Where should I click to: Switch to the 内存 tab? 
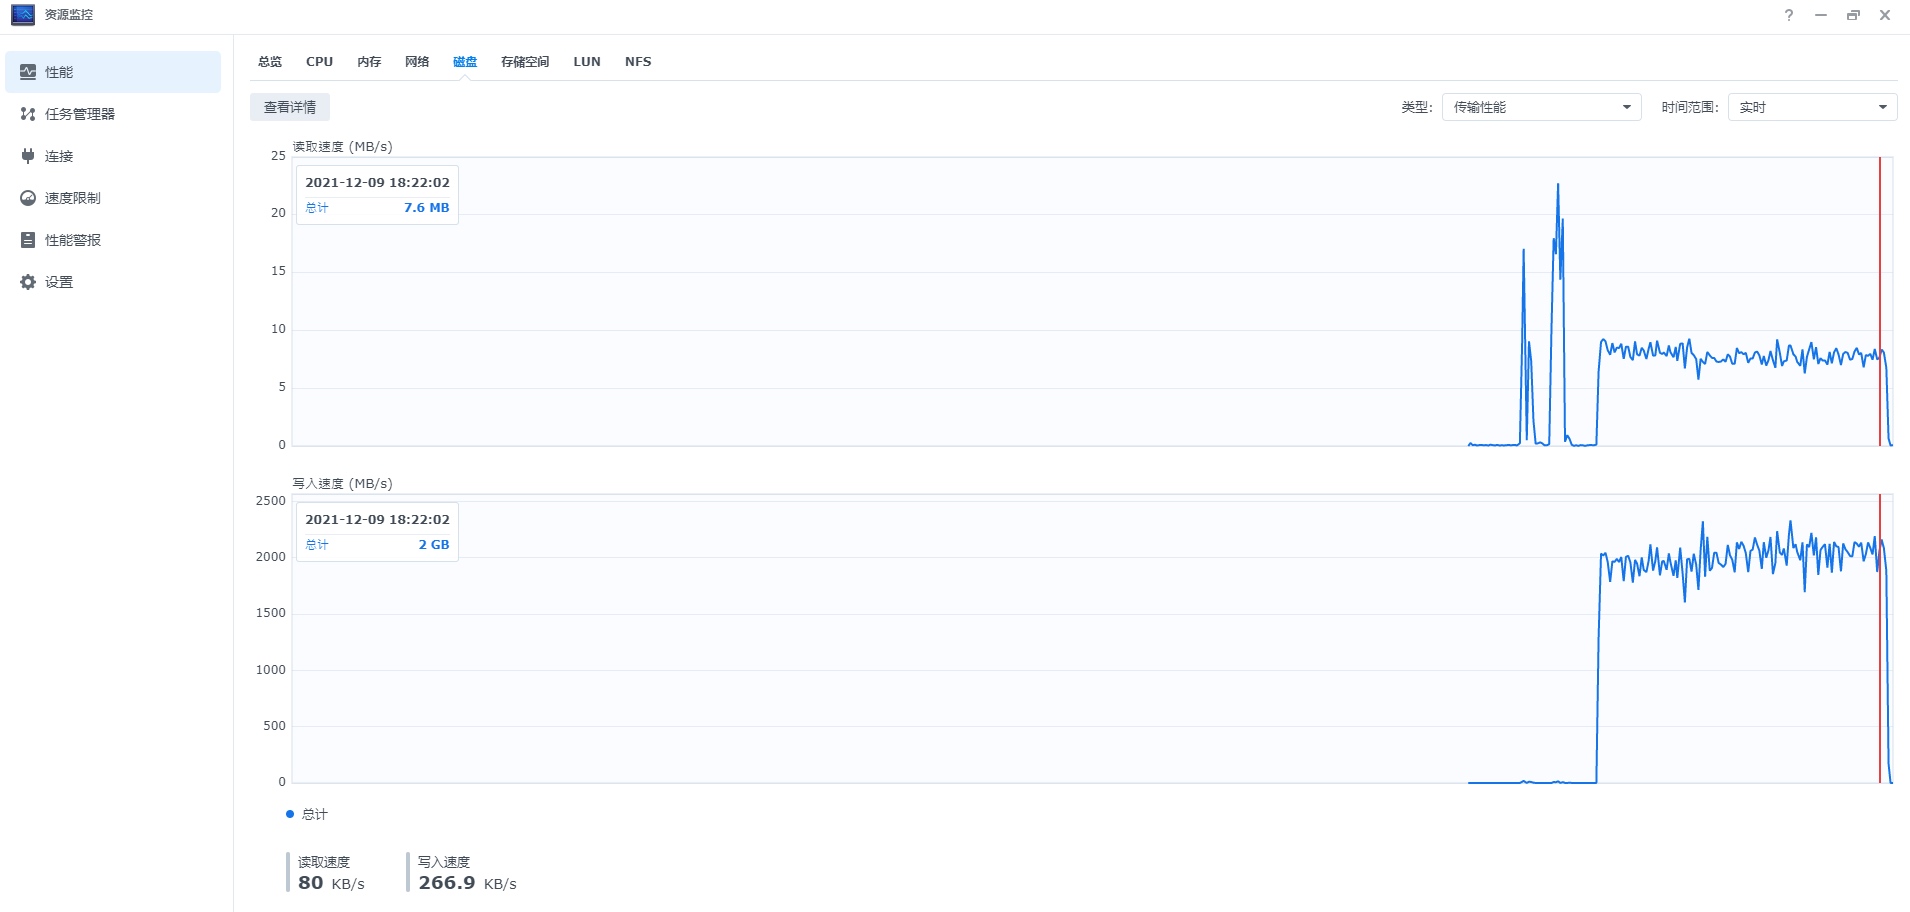pos(369,62)
